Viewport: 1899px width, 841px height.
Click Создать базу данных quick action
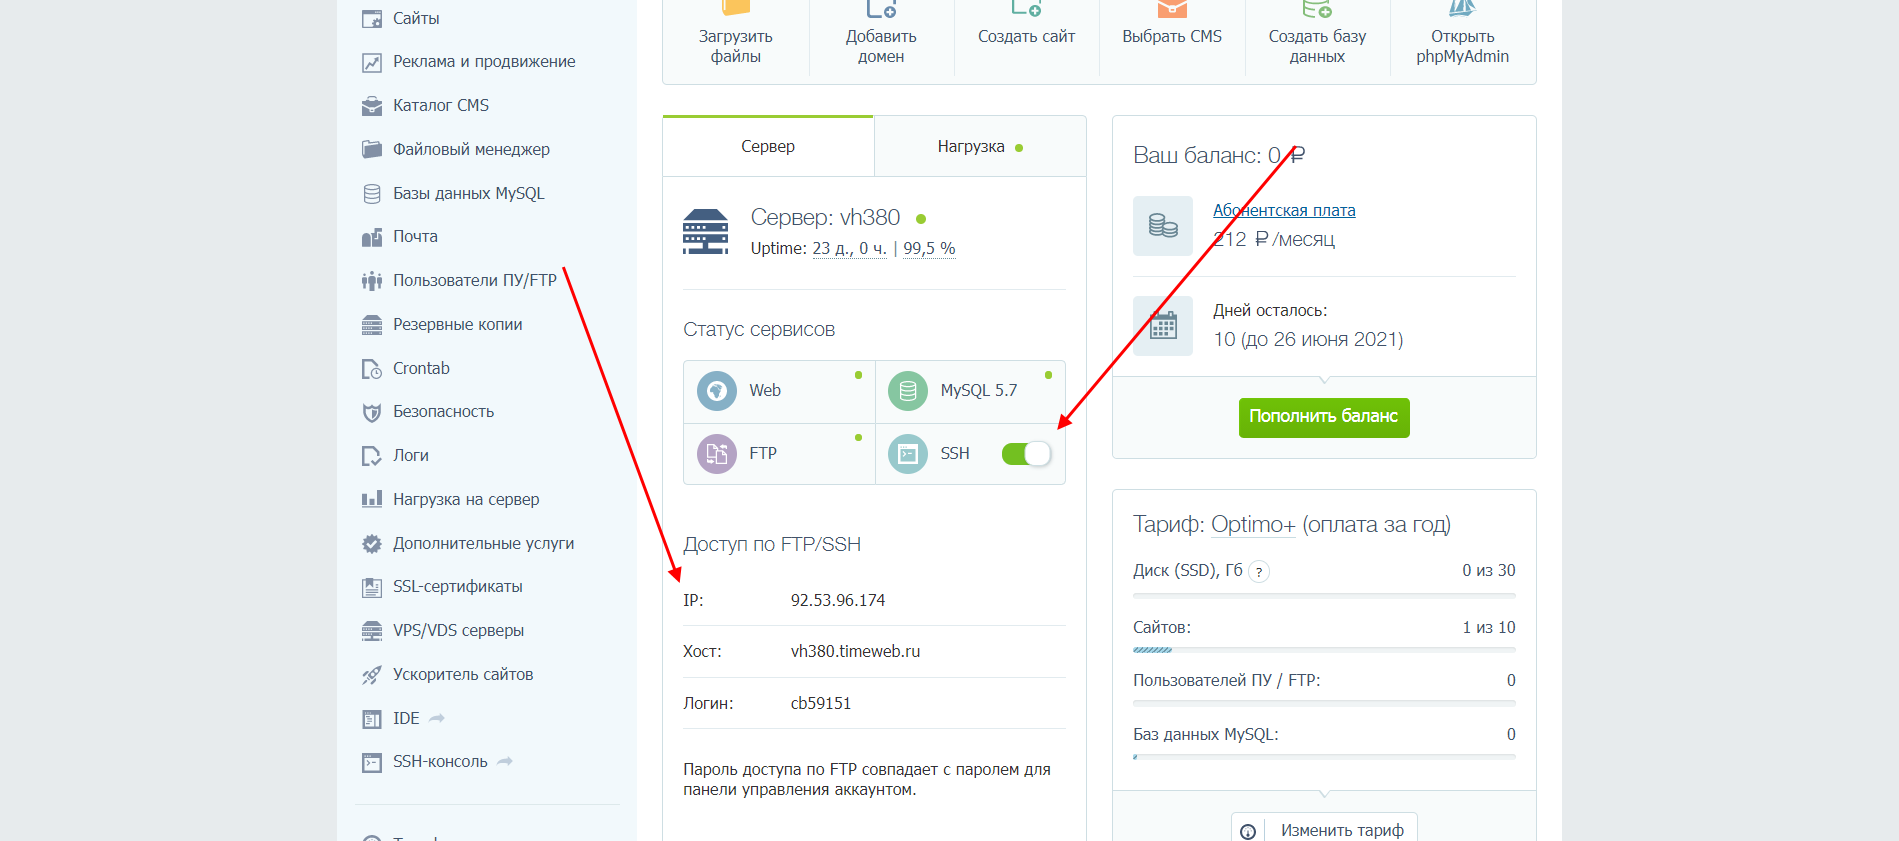point(1317,38)
